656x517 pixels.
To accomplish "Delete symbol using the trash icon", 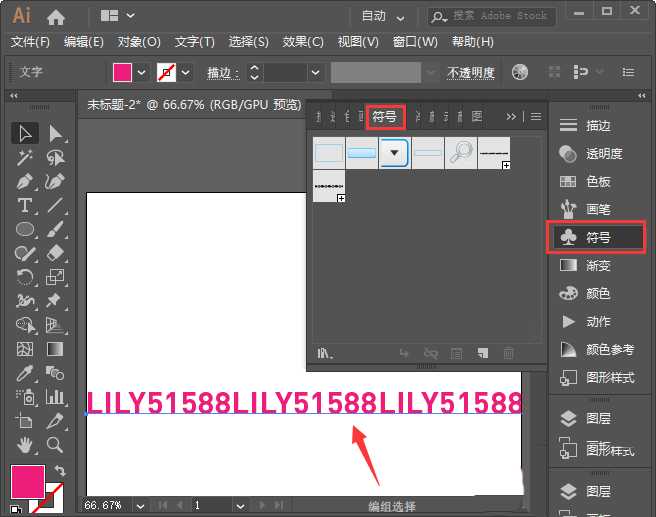I will tap(508, 353).
